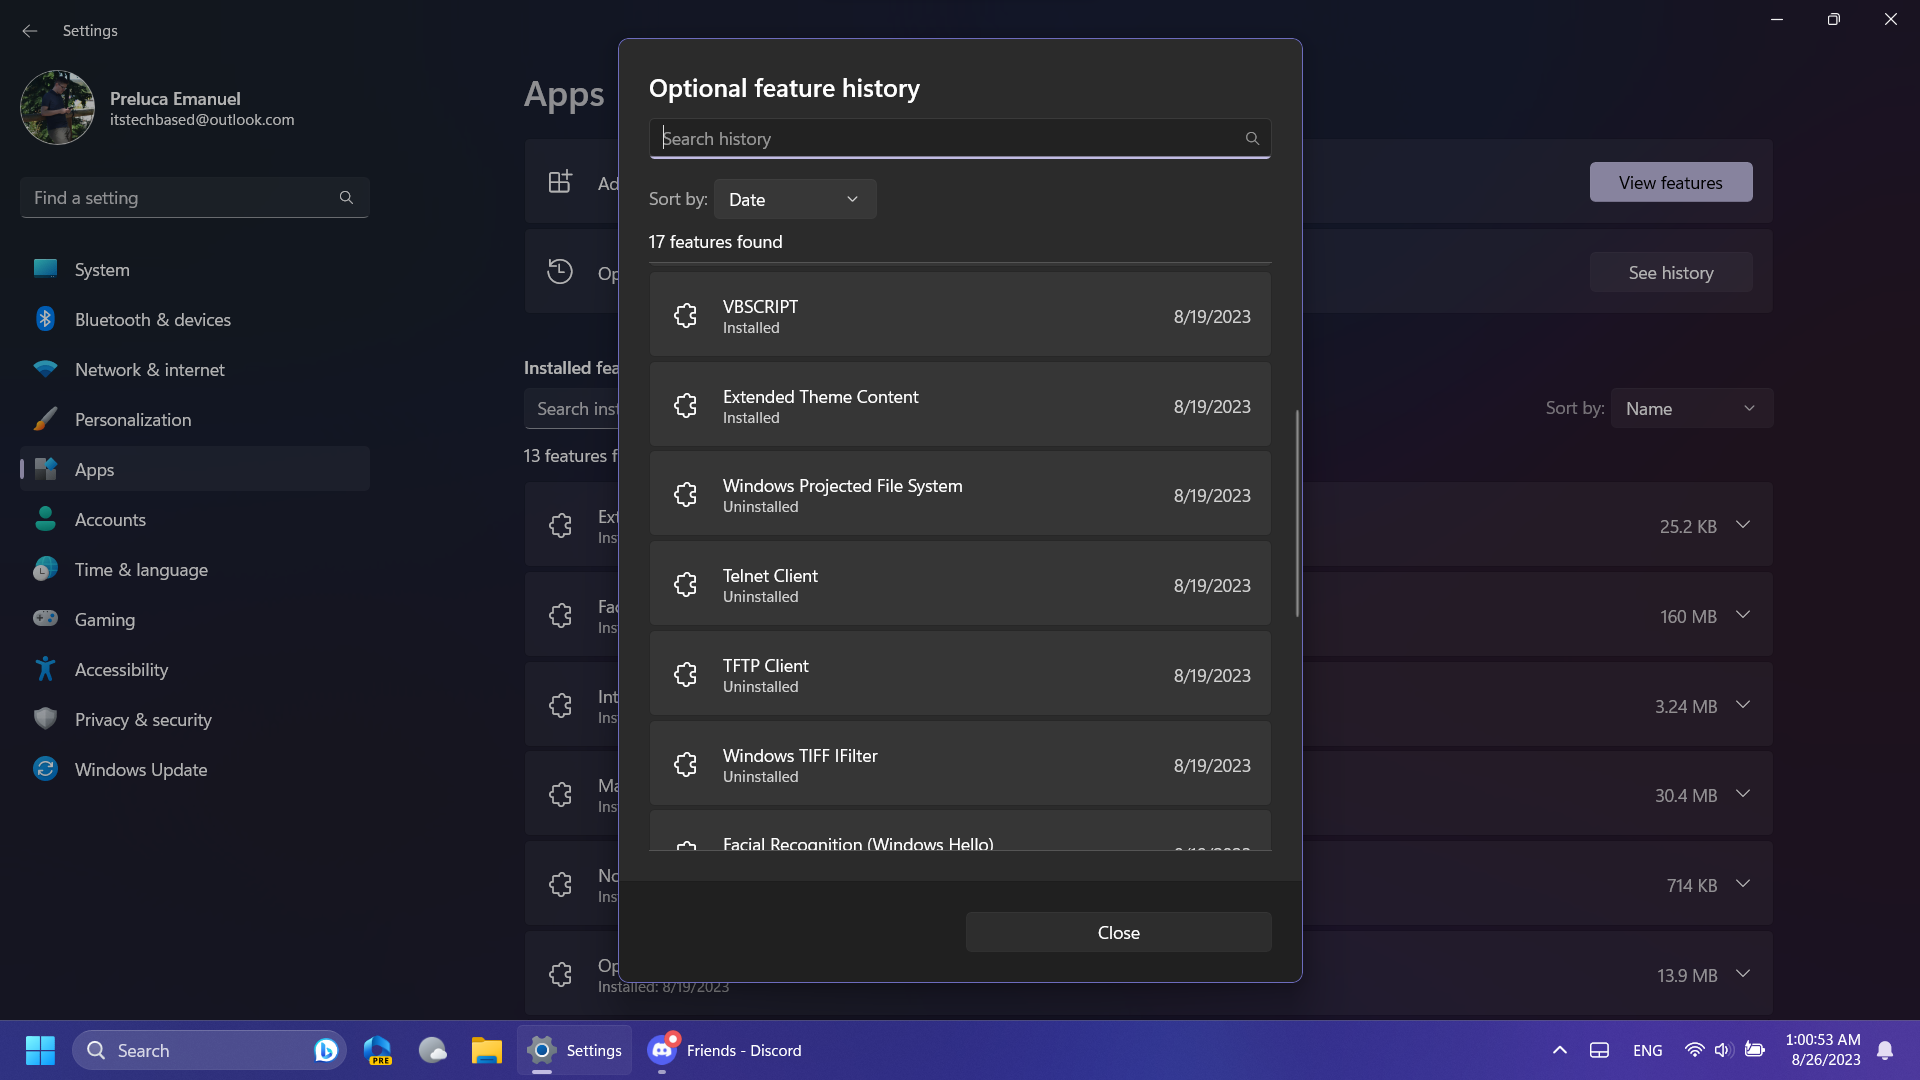This screenshot has height=1080, width=1920.
Task: Go back with the Settings back arrow
Action: pyautogui.click(x=30, y=31)
